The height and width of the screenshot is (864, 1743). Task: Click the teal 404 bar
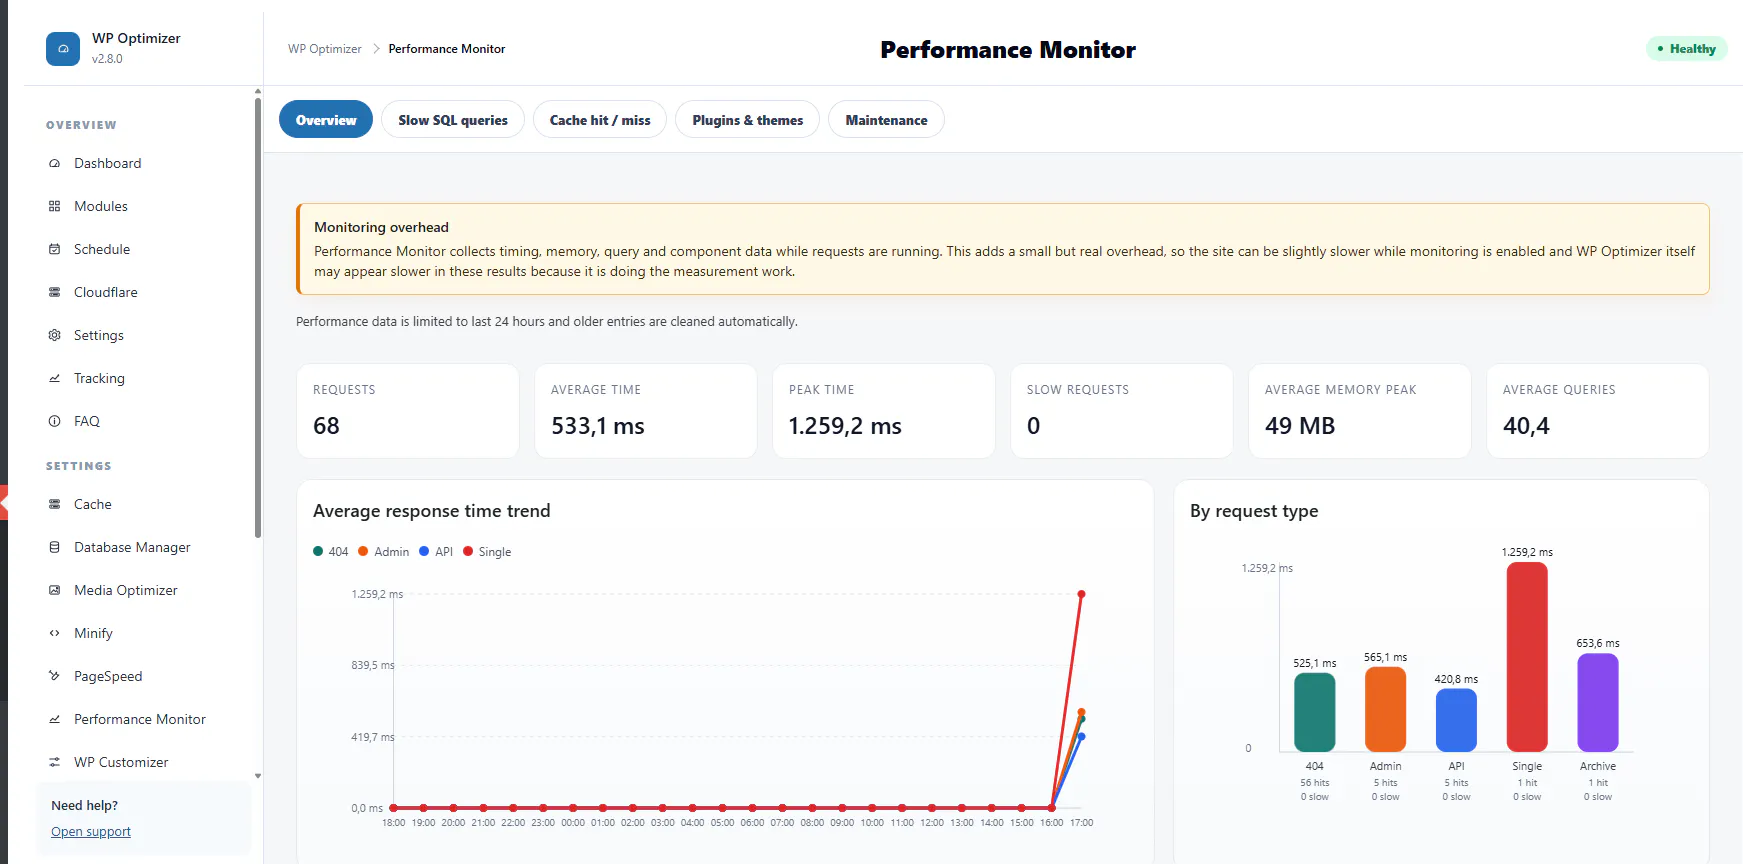(1315, 712)
